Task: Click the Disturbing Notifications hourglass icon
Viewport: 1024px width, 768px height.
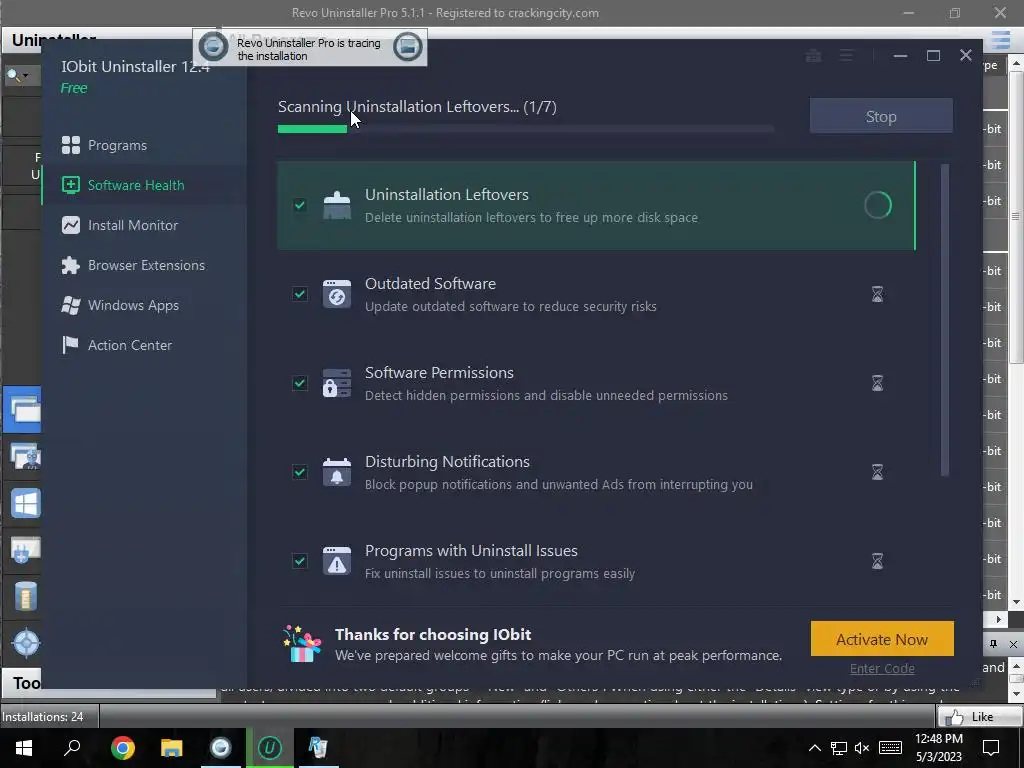Action: 878,472
